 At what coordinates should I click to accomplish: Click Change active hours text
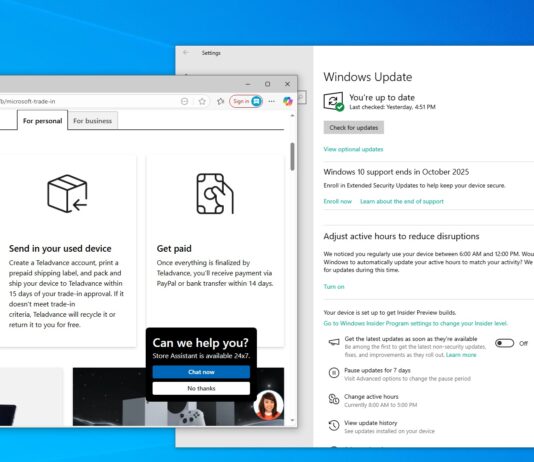pyautogui.click(x=371, y=396)
